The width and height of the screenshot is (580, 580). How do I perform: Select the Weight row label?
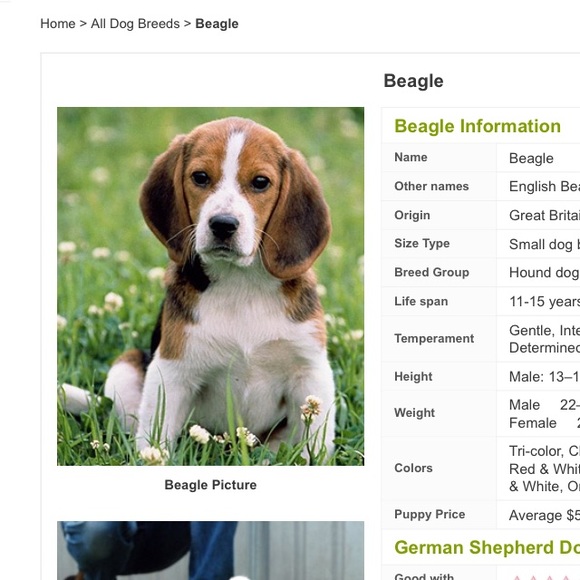click(414, 413)
